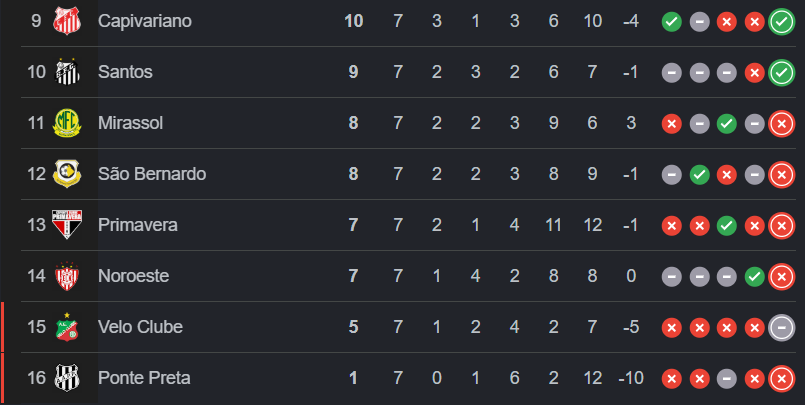Click the Velo Clube club crest

[x=66, y=327]
